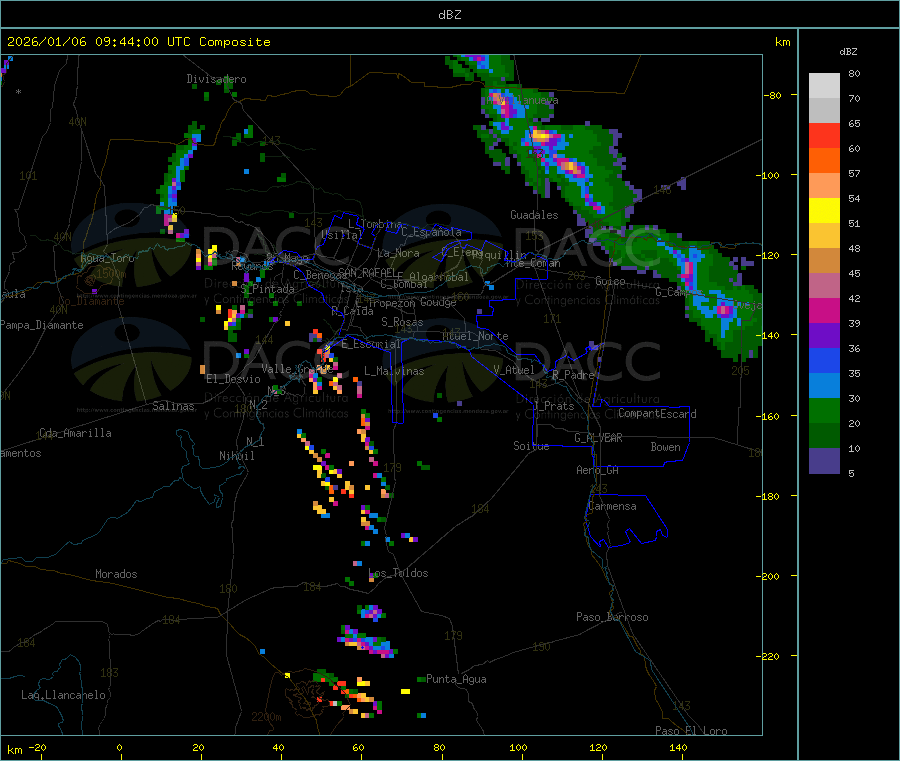Click the dBZ title at top

[449, 15]
